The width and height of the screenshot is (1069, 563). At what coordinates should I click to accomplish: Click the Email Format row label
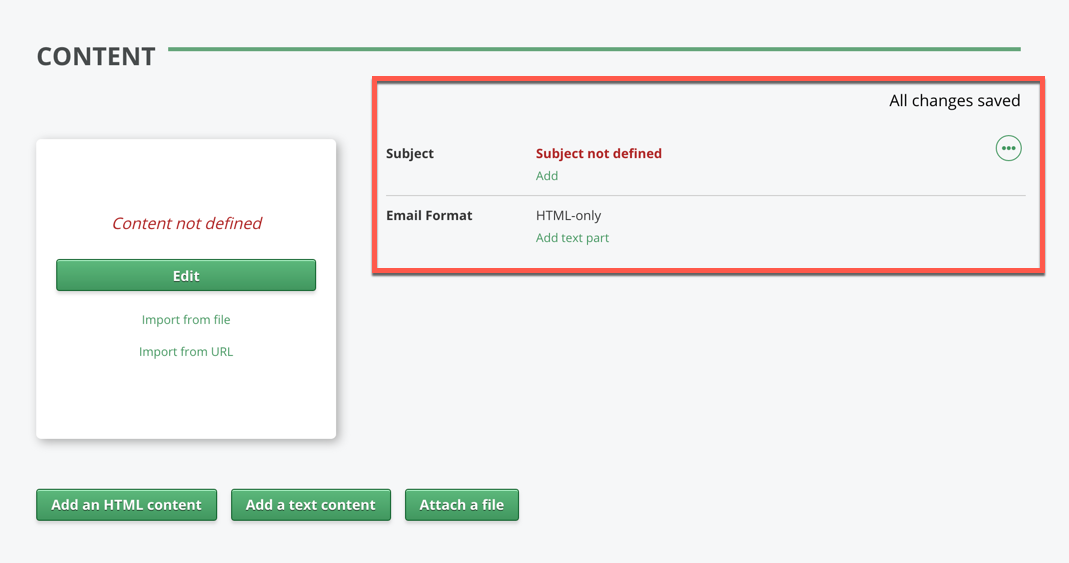point(429,216)
